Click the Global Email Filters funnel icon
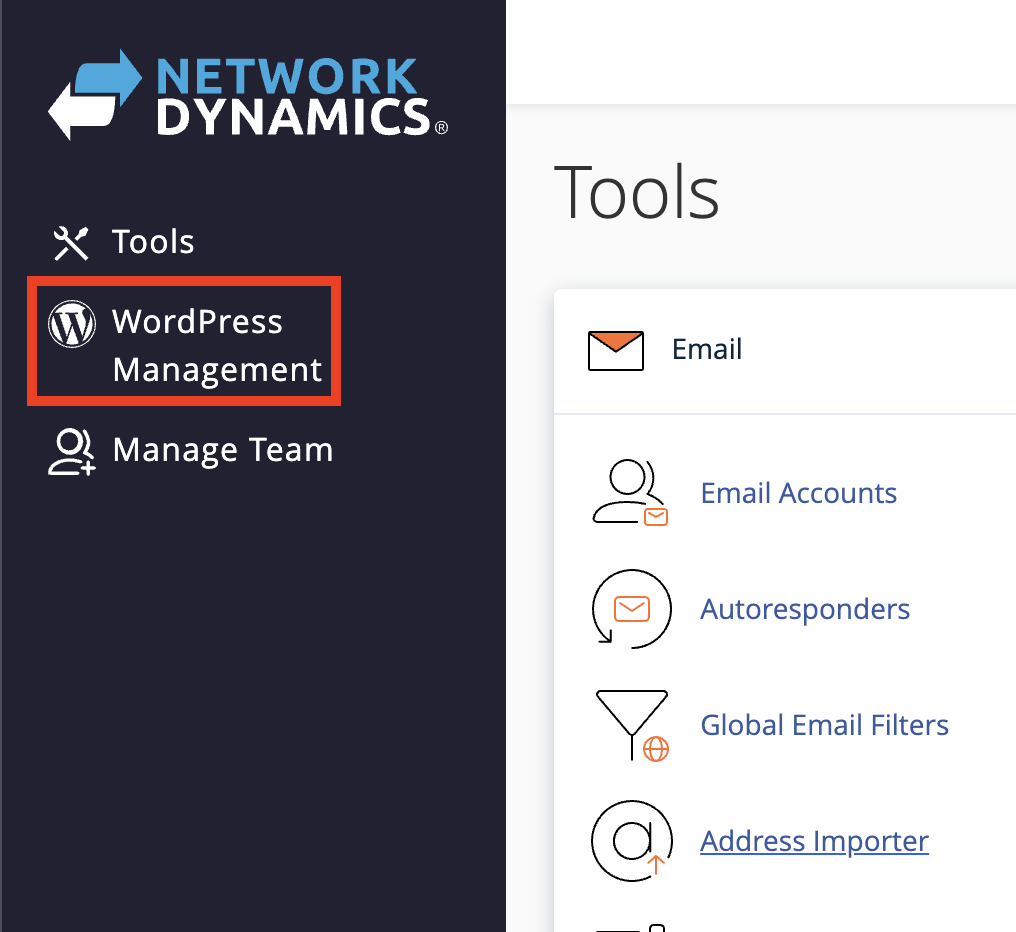 tap(632, 725)
